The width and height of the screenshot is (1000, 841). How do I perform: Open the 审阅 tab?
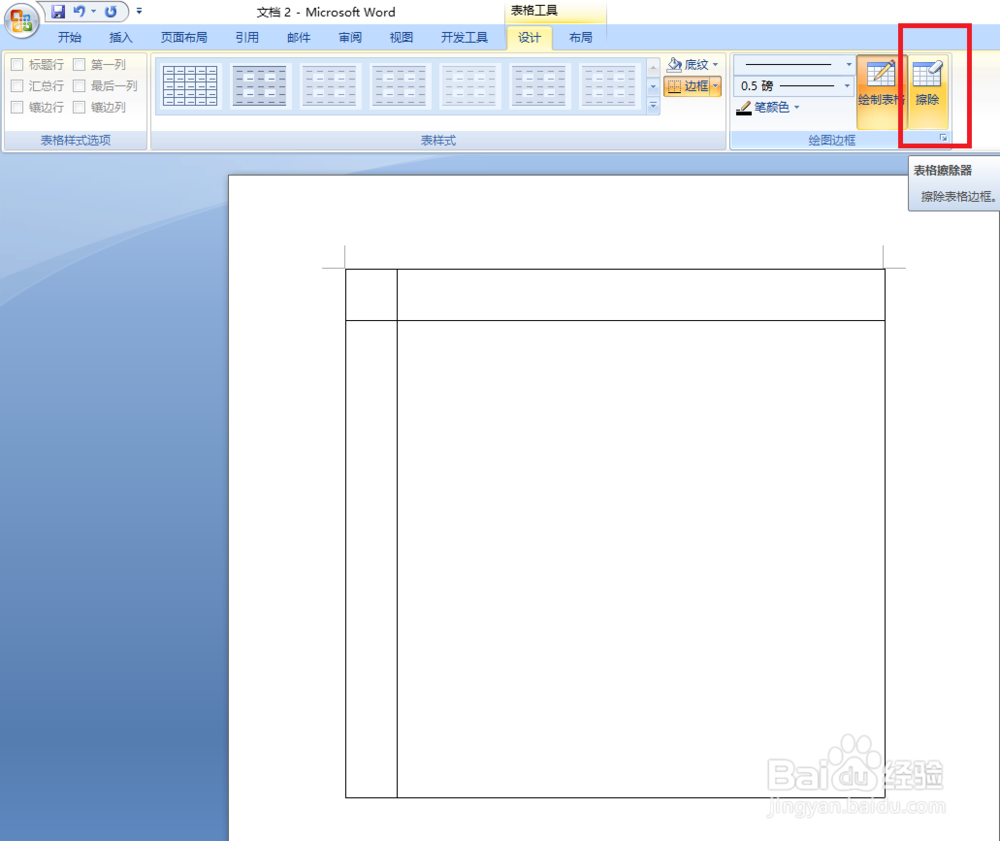(350, 38)
